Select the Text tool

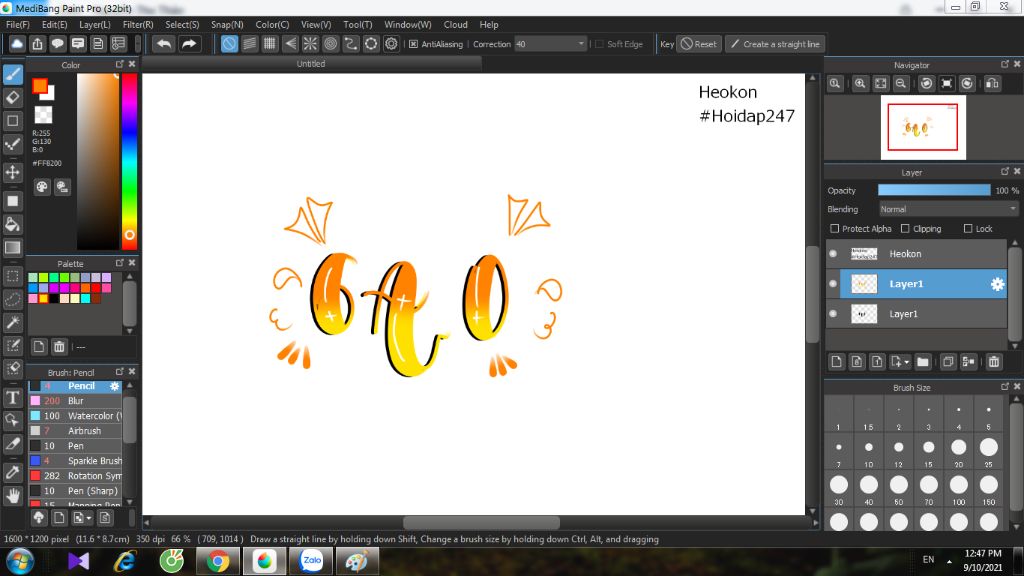[x=12, y=397]
